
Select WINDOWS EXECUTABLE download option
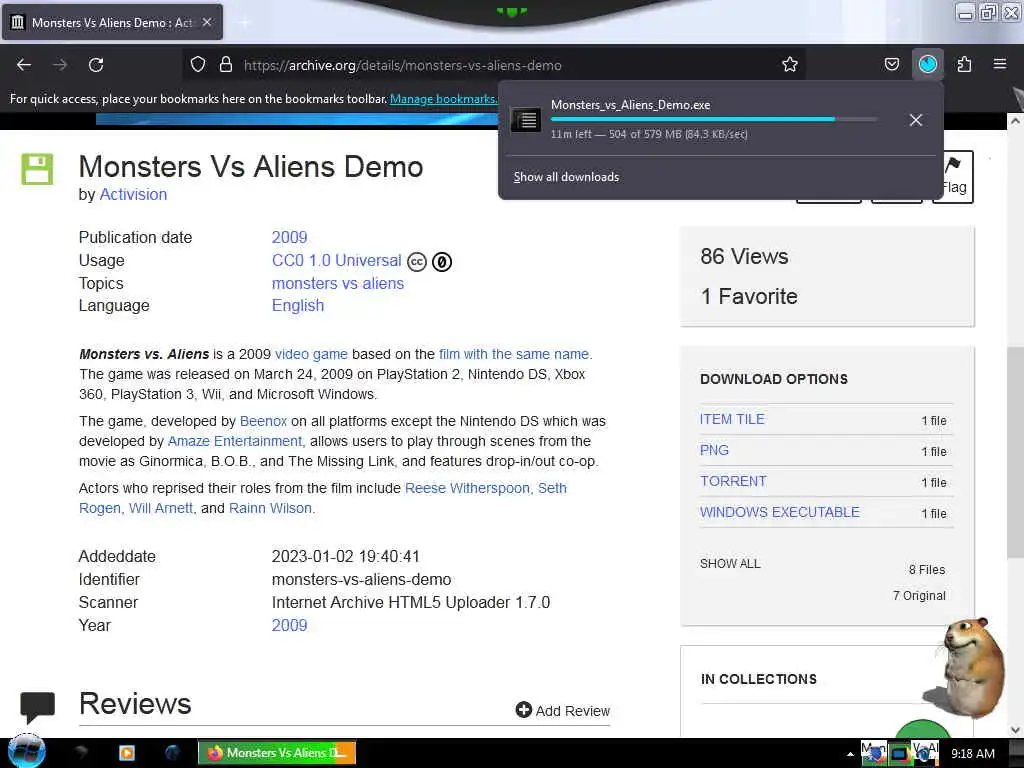point(780,513)
